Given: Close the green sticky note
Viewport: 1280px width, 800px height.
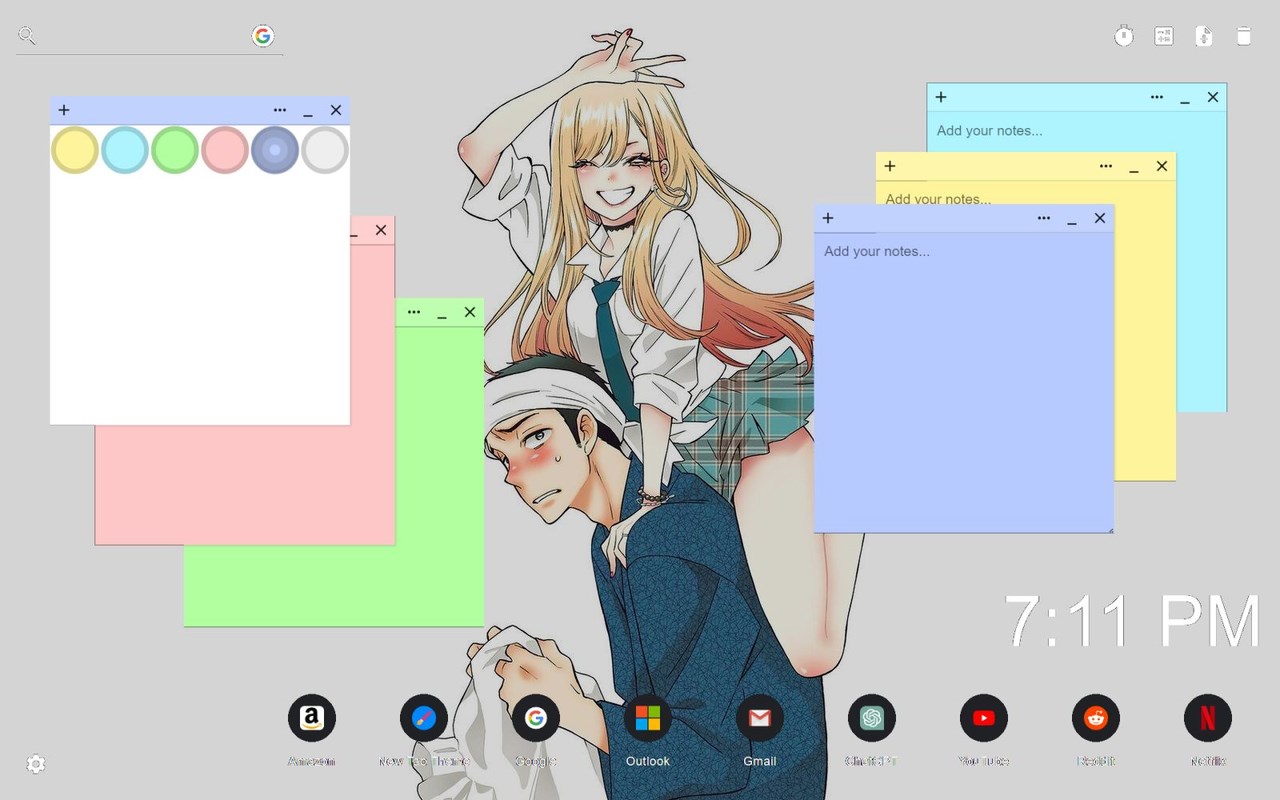Looking at the screenshot, I should [x=470, y=312].
